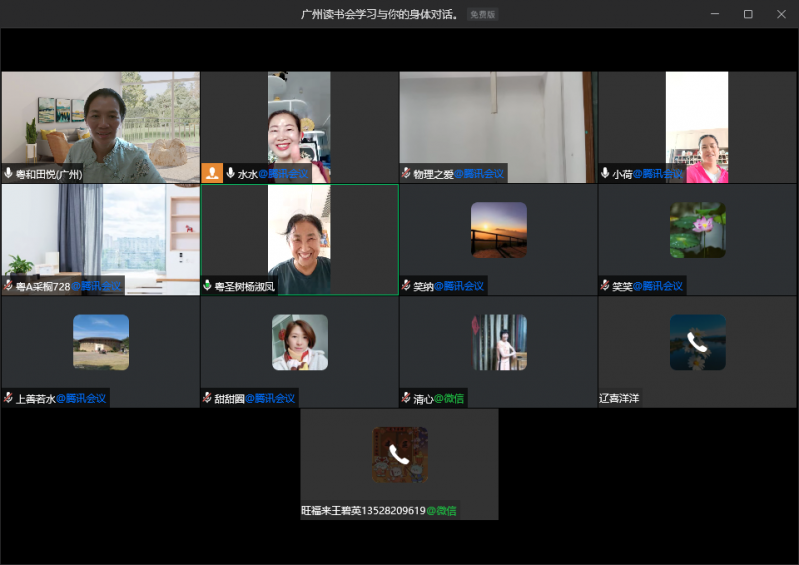Maximize the meeting window
The width and height of the screenshot is (799, 565).
click(747, 14)
